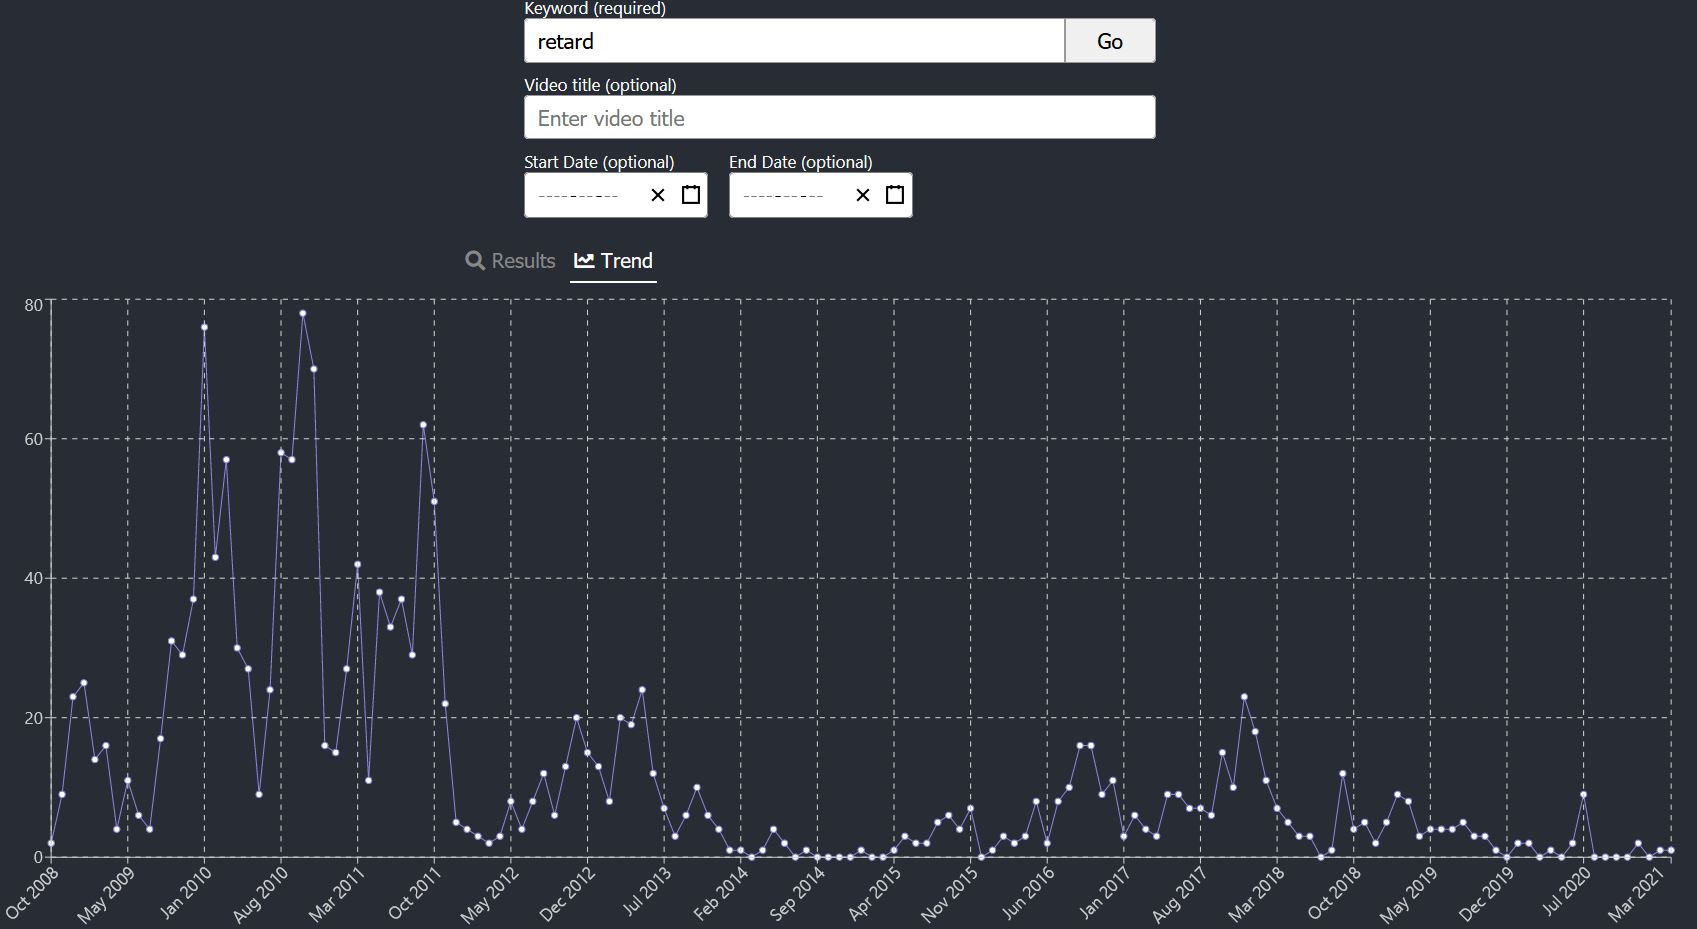
Task: Click the "Keyword (required)" label
Action: 595,9
